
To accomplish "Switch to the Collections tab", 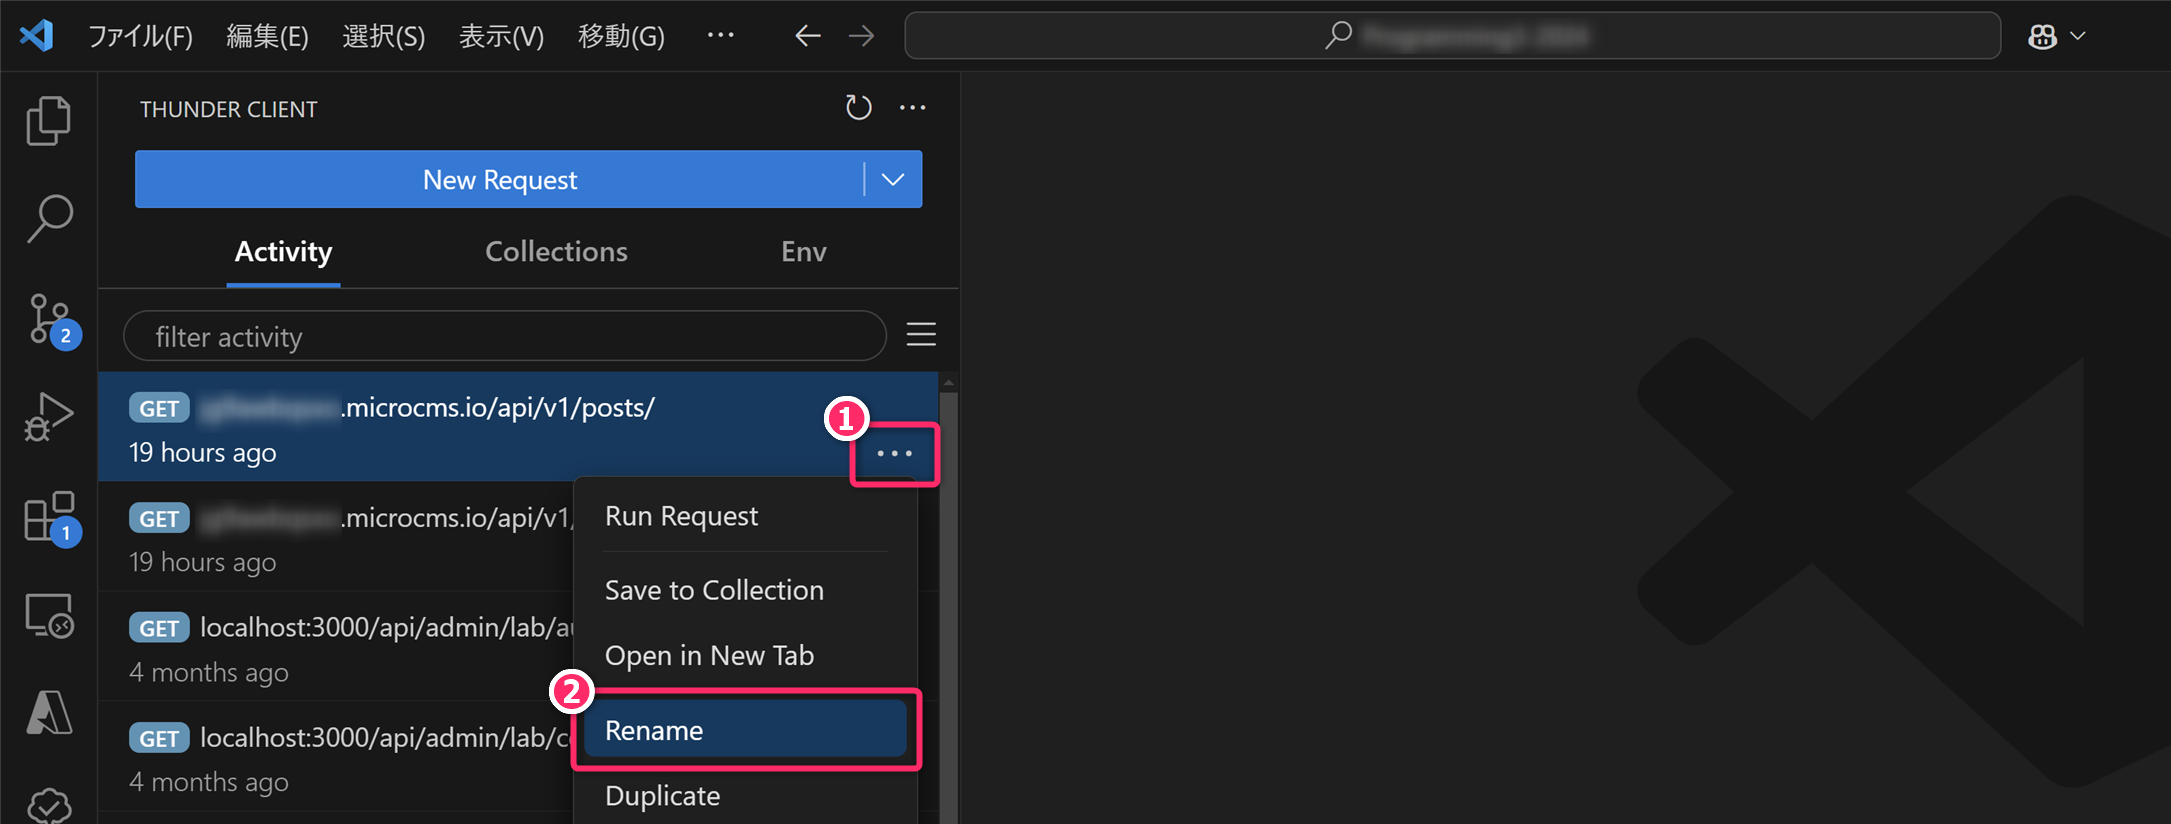I will click(556, 252).
